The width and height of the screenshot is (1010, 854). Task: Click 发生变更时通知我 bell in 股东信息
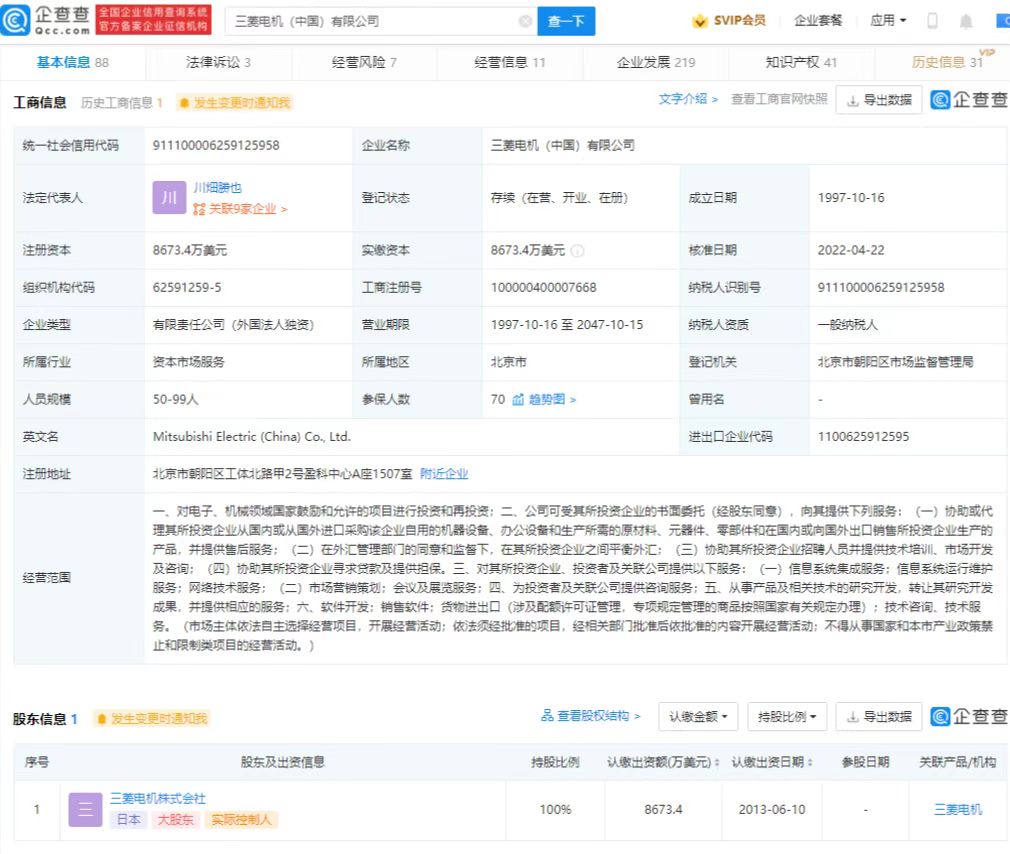coord(152,719)
